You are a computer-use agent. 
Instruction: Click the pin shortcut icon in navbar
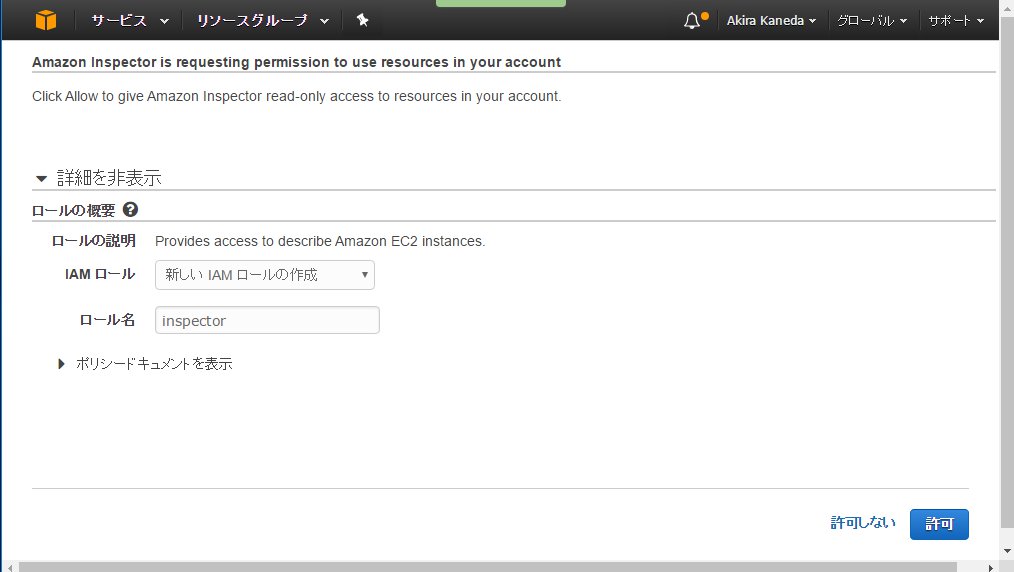tap(362, 20)
